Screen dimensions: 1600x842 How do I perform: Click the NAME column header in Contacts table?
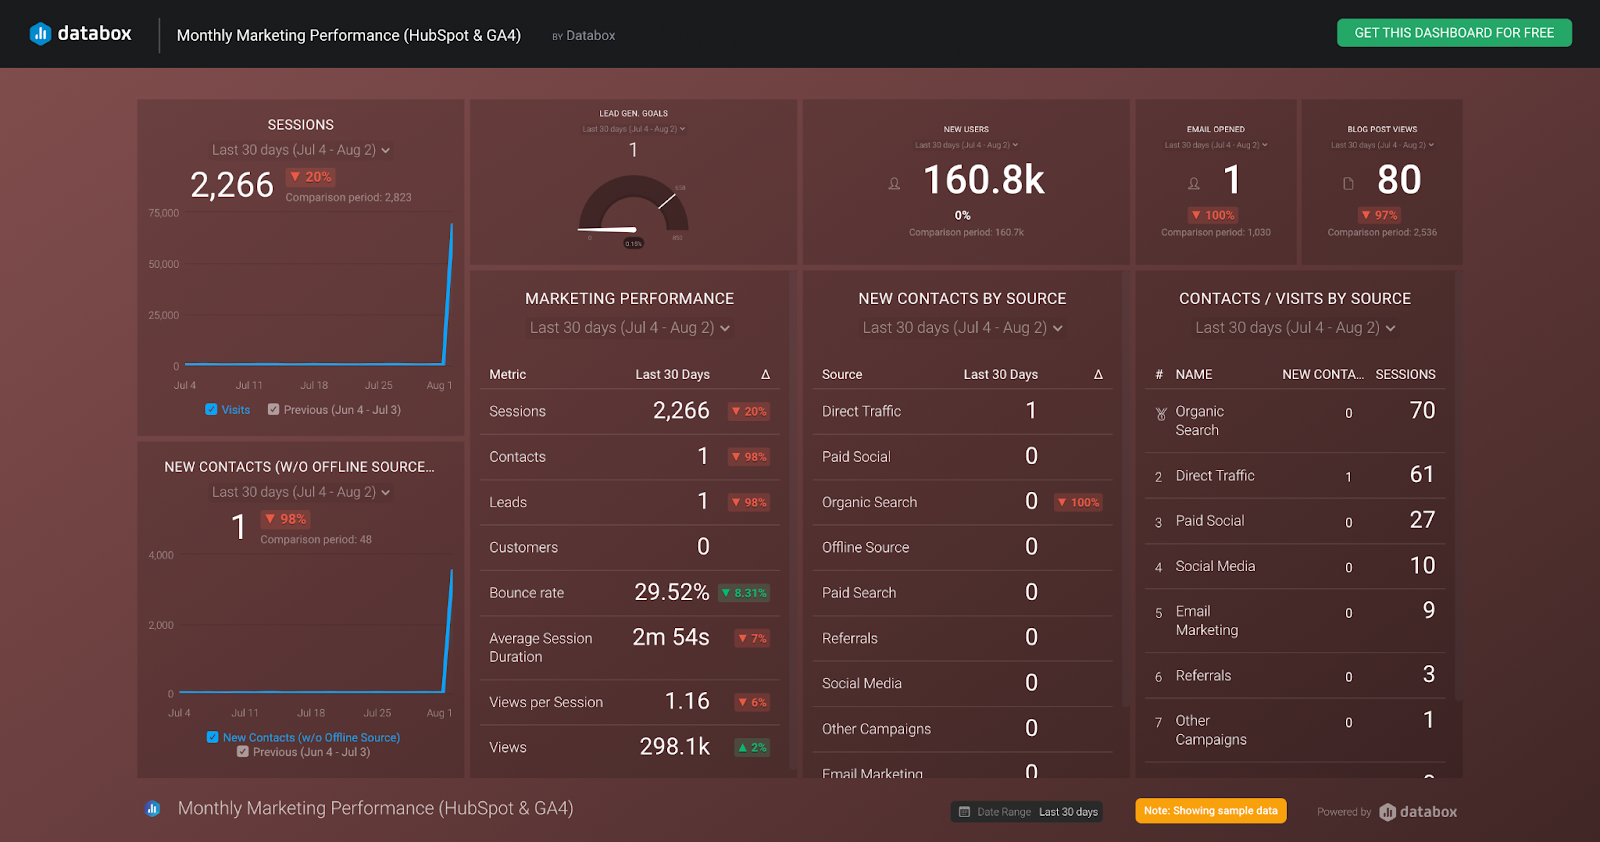[1194, 375]
